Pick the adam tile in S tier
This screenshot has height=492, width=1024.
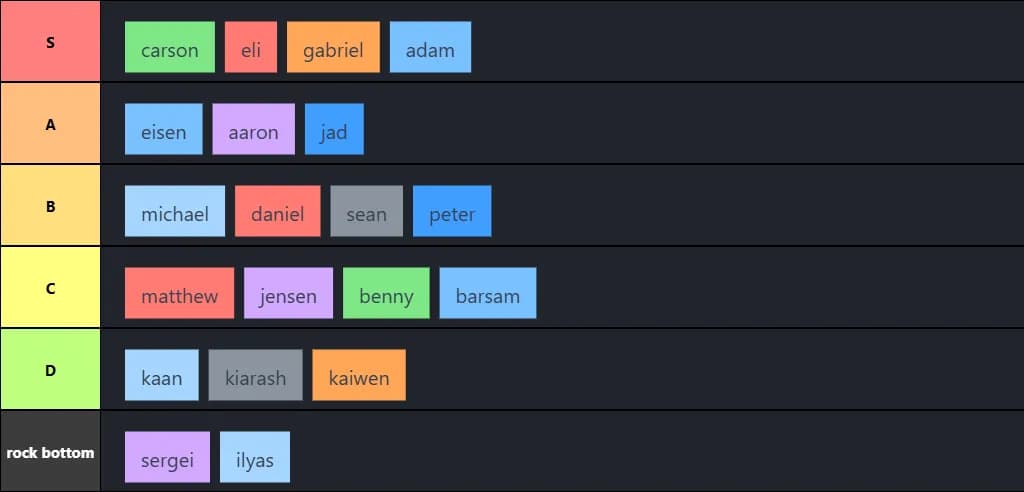point(430,47)
